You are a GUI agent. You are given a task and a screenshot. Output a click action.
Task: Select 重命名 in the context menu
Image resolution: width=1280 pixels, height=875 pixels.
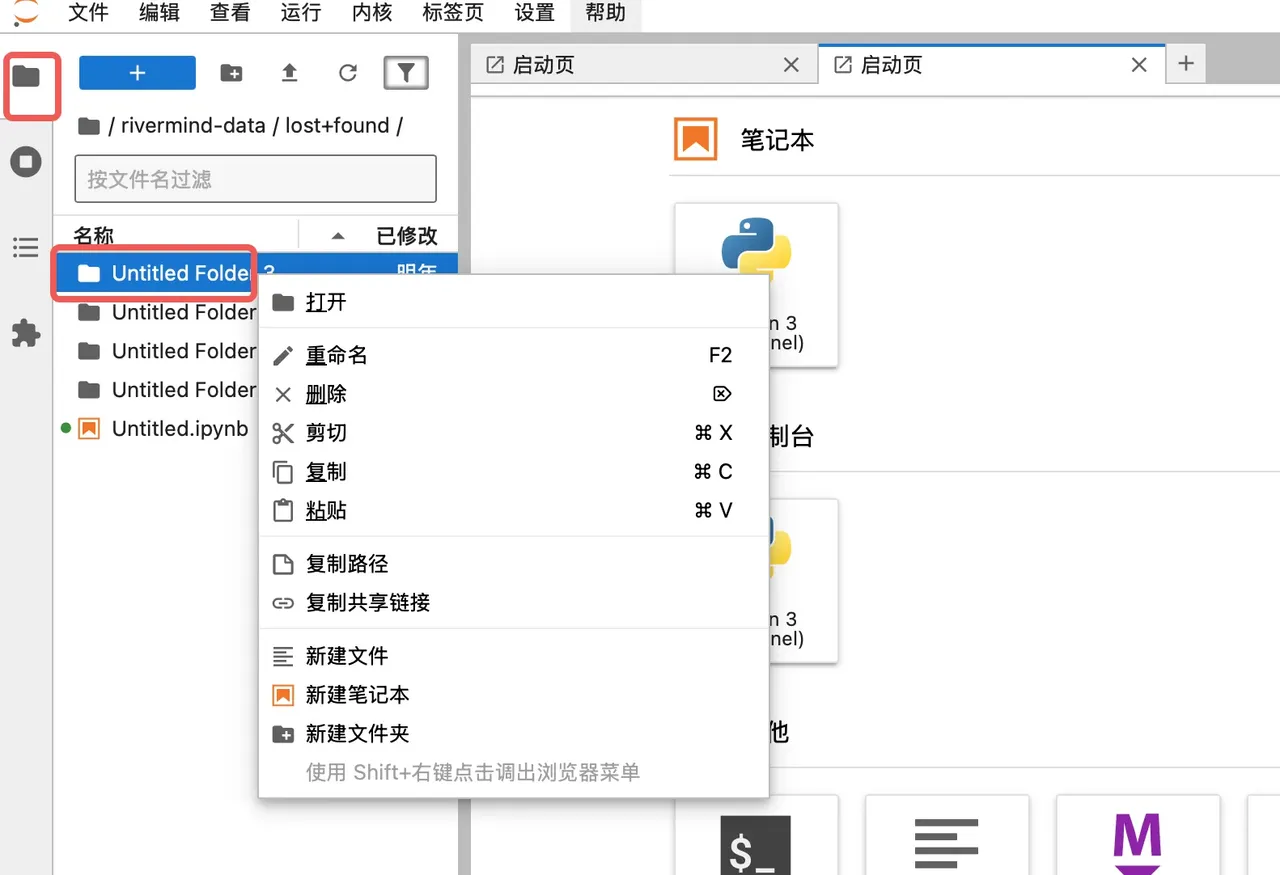(337, 355)
